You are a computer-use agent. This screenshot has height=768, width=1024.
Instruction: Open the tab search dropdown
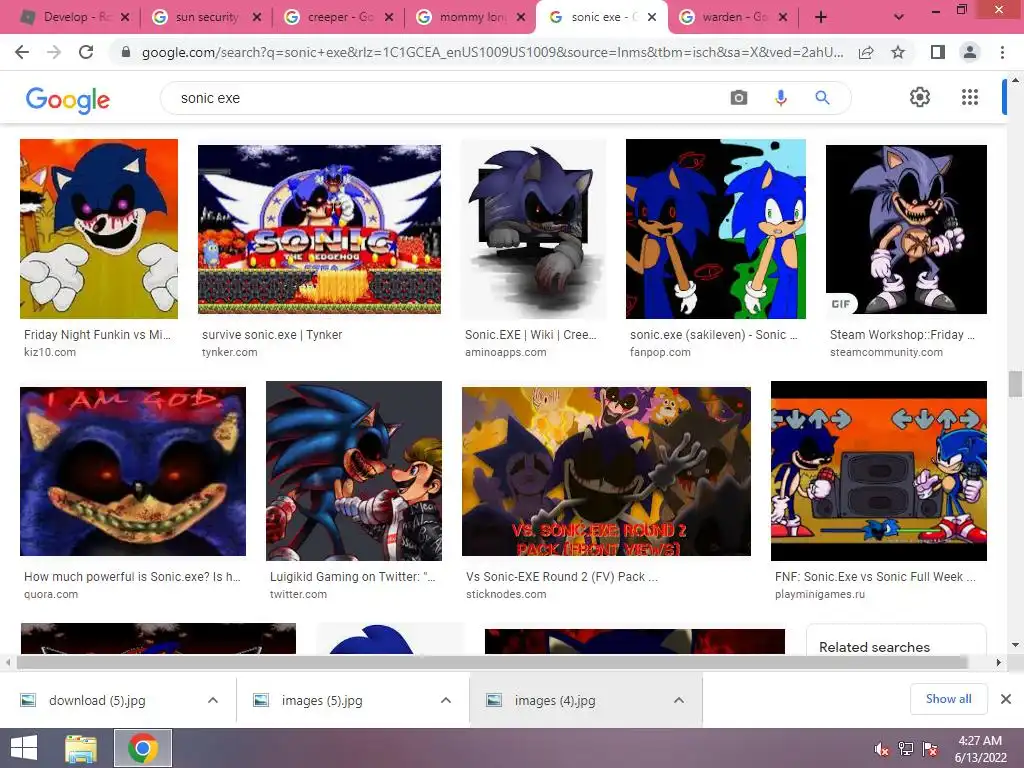pos(899,17)
